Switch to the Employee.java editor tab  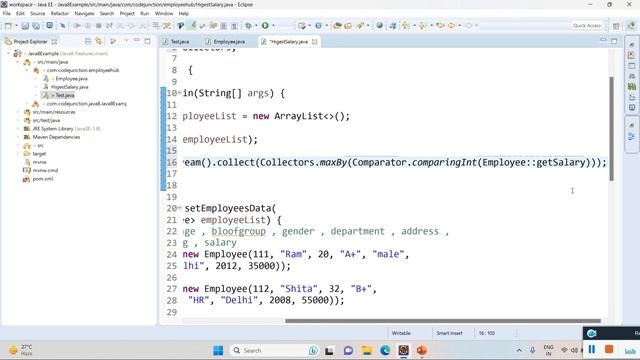coord(225,42)
